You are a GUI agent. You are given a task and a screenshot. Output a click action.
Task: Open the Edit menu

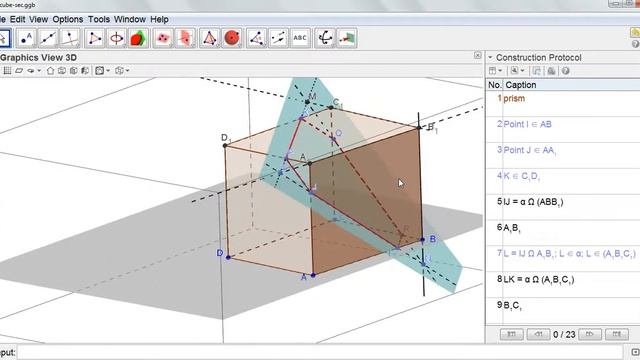click(x=18, y=19)
